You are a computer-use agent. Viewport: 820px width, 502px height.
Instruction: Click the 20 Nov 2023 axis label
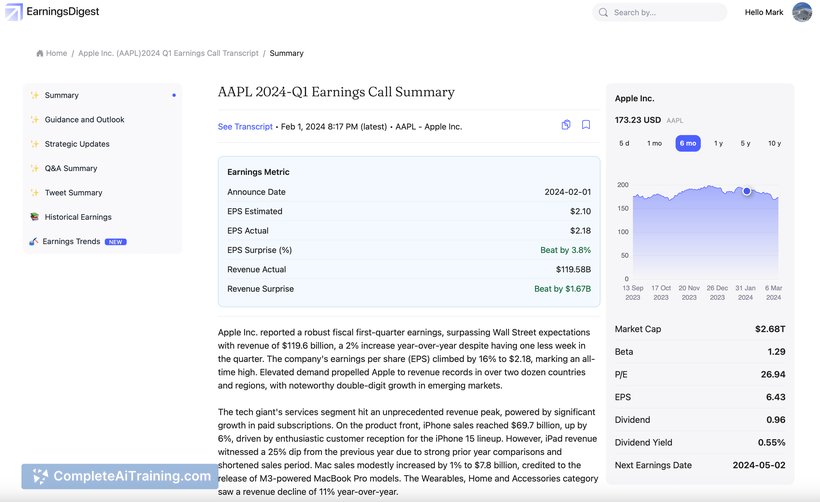(689, 292)
